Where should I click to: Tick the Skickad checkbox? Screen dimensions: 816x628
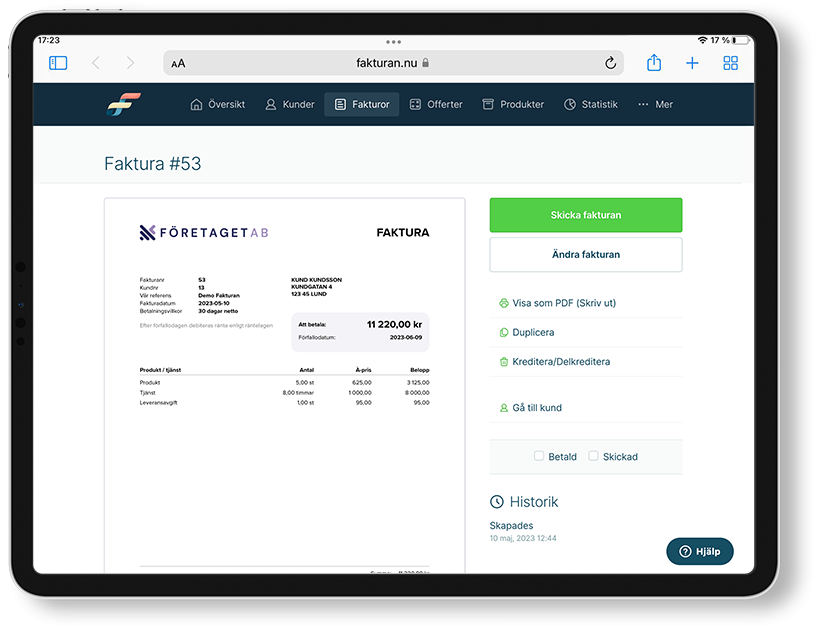(593, 456)
